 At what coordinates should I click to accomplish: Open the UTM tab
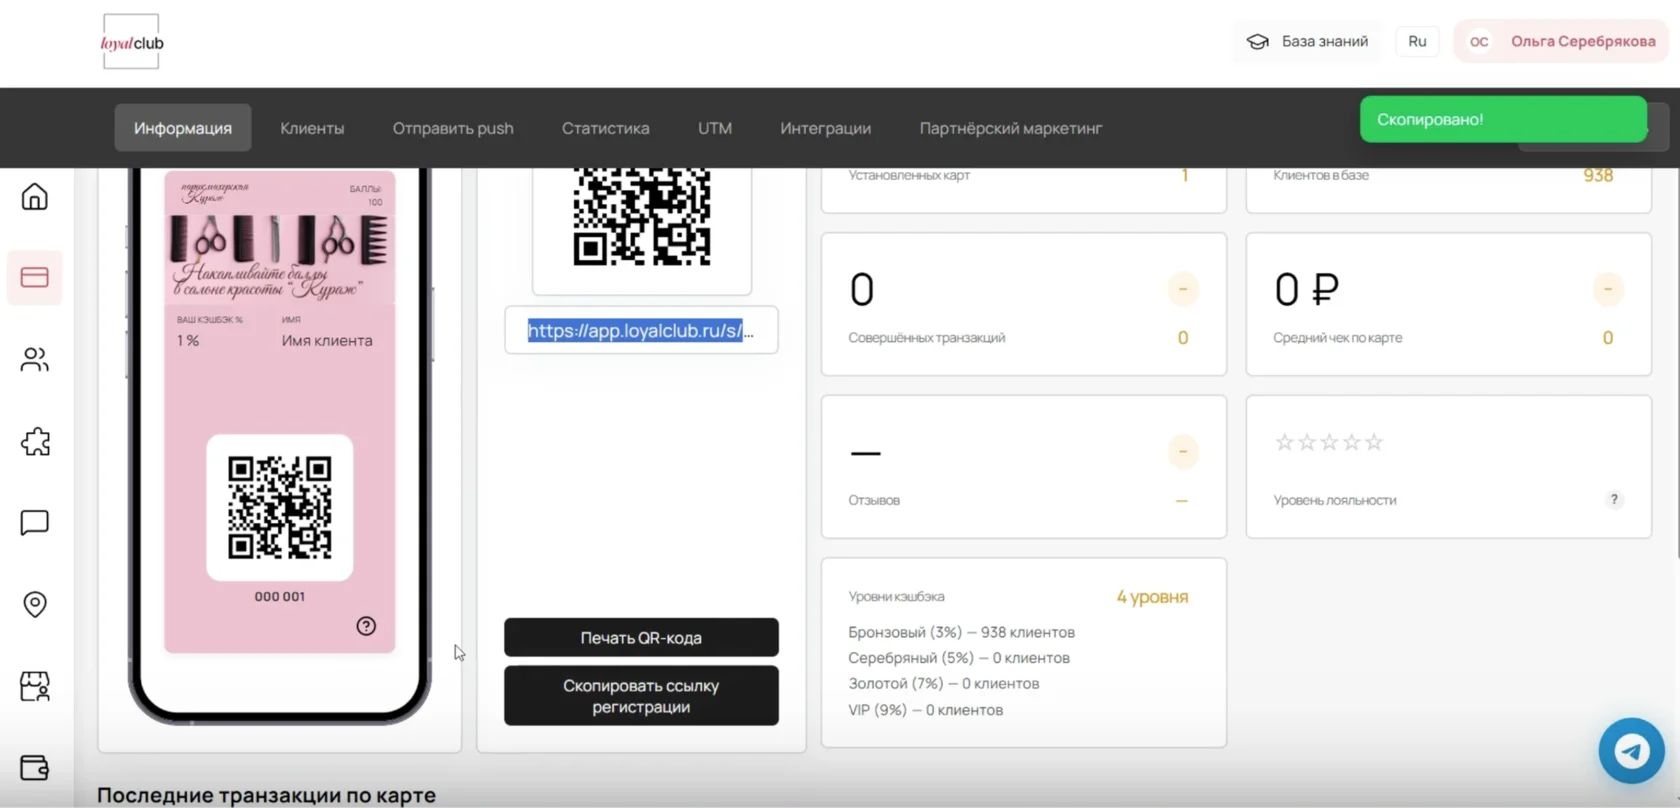click(715, 128)
